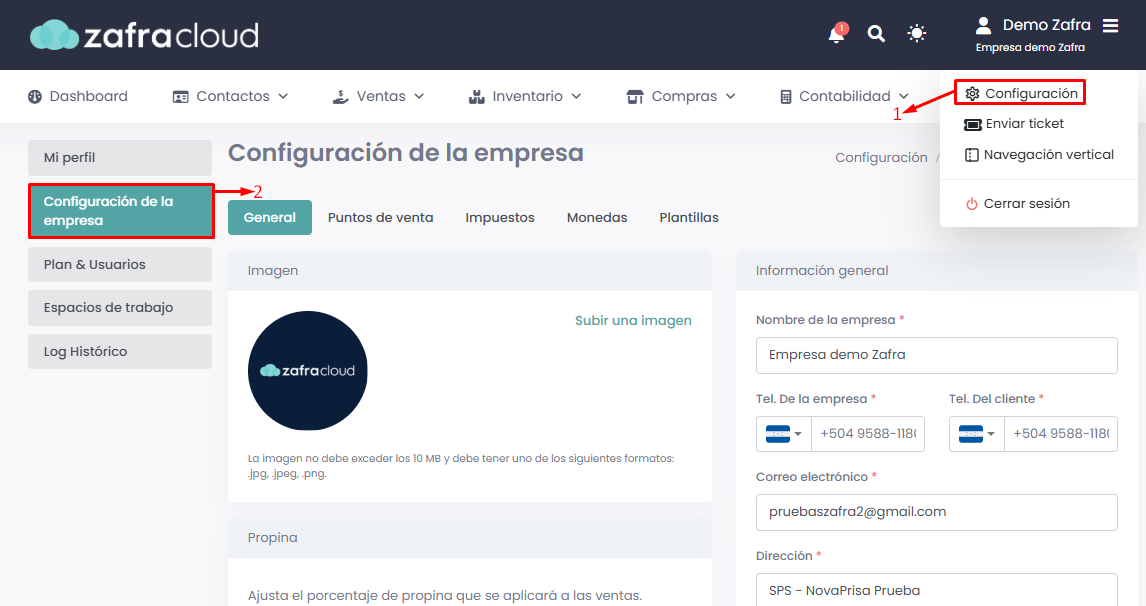Open the Monedas tab

(597, 218)
